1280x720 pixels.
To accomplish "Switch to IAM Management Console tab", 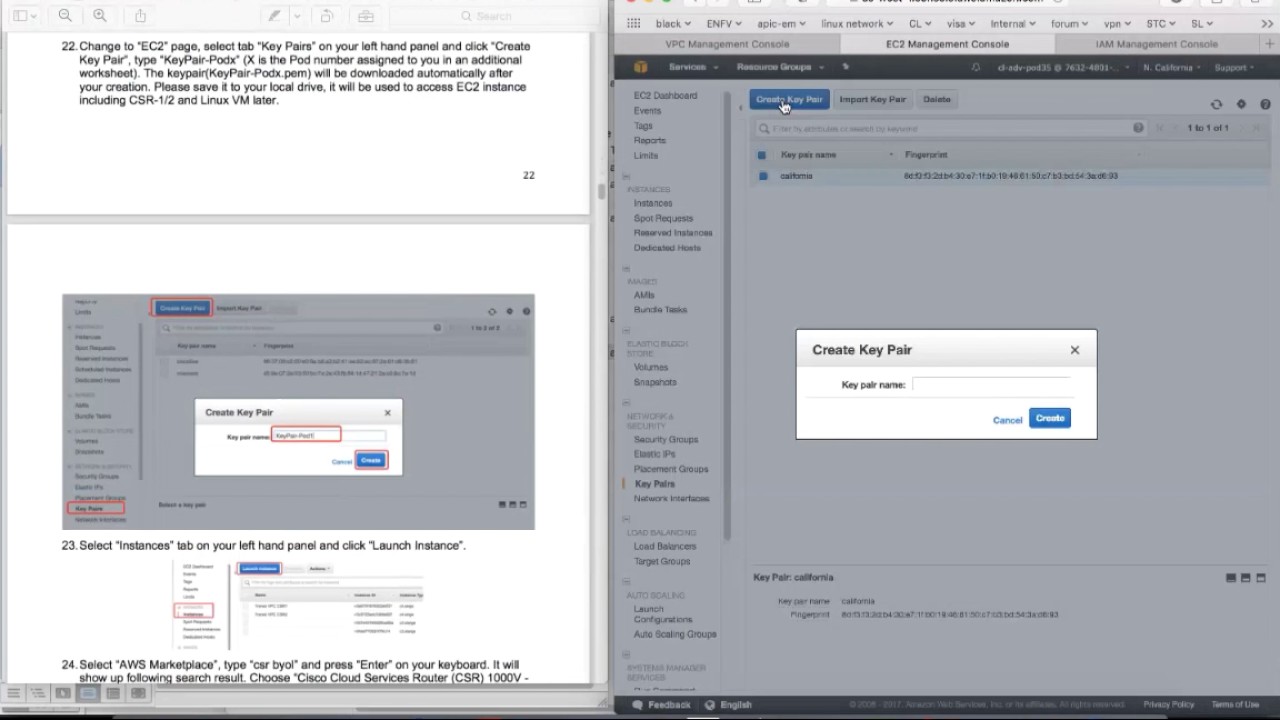I will click(x=1156, y=44).
